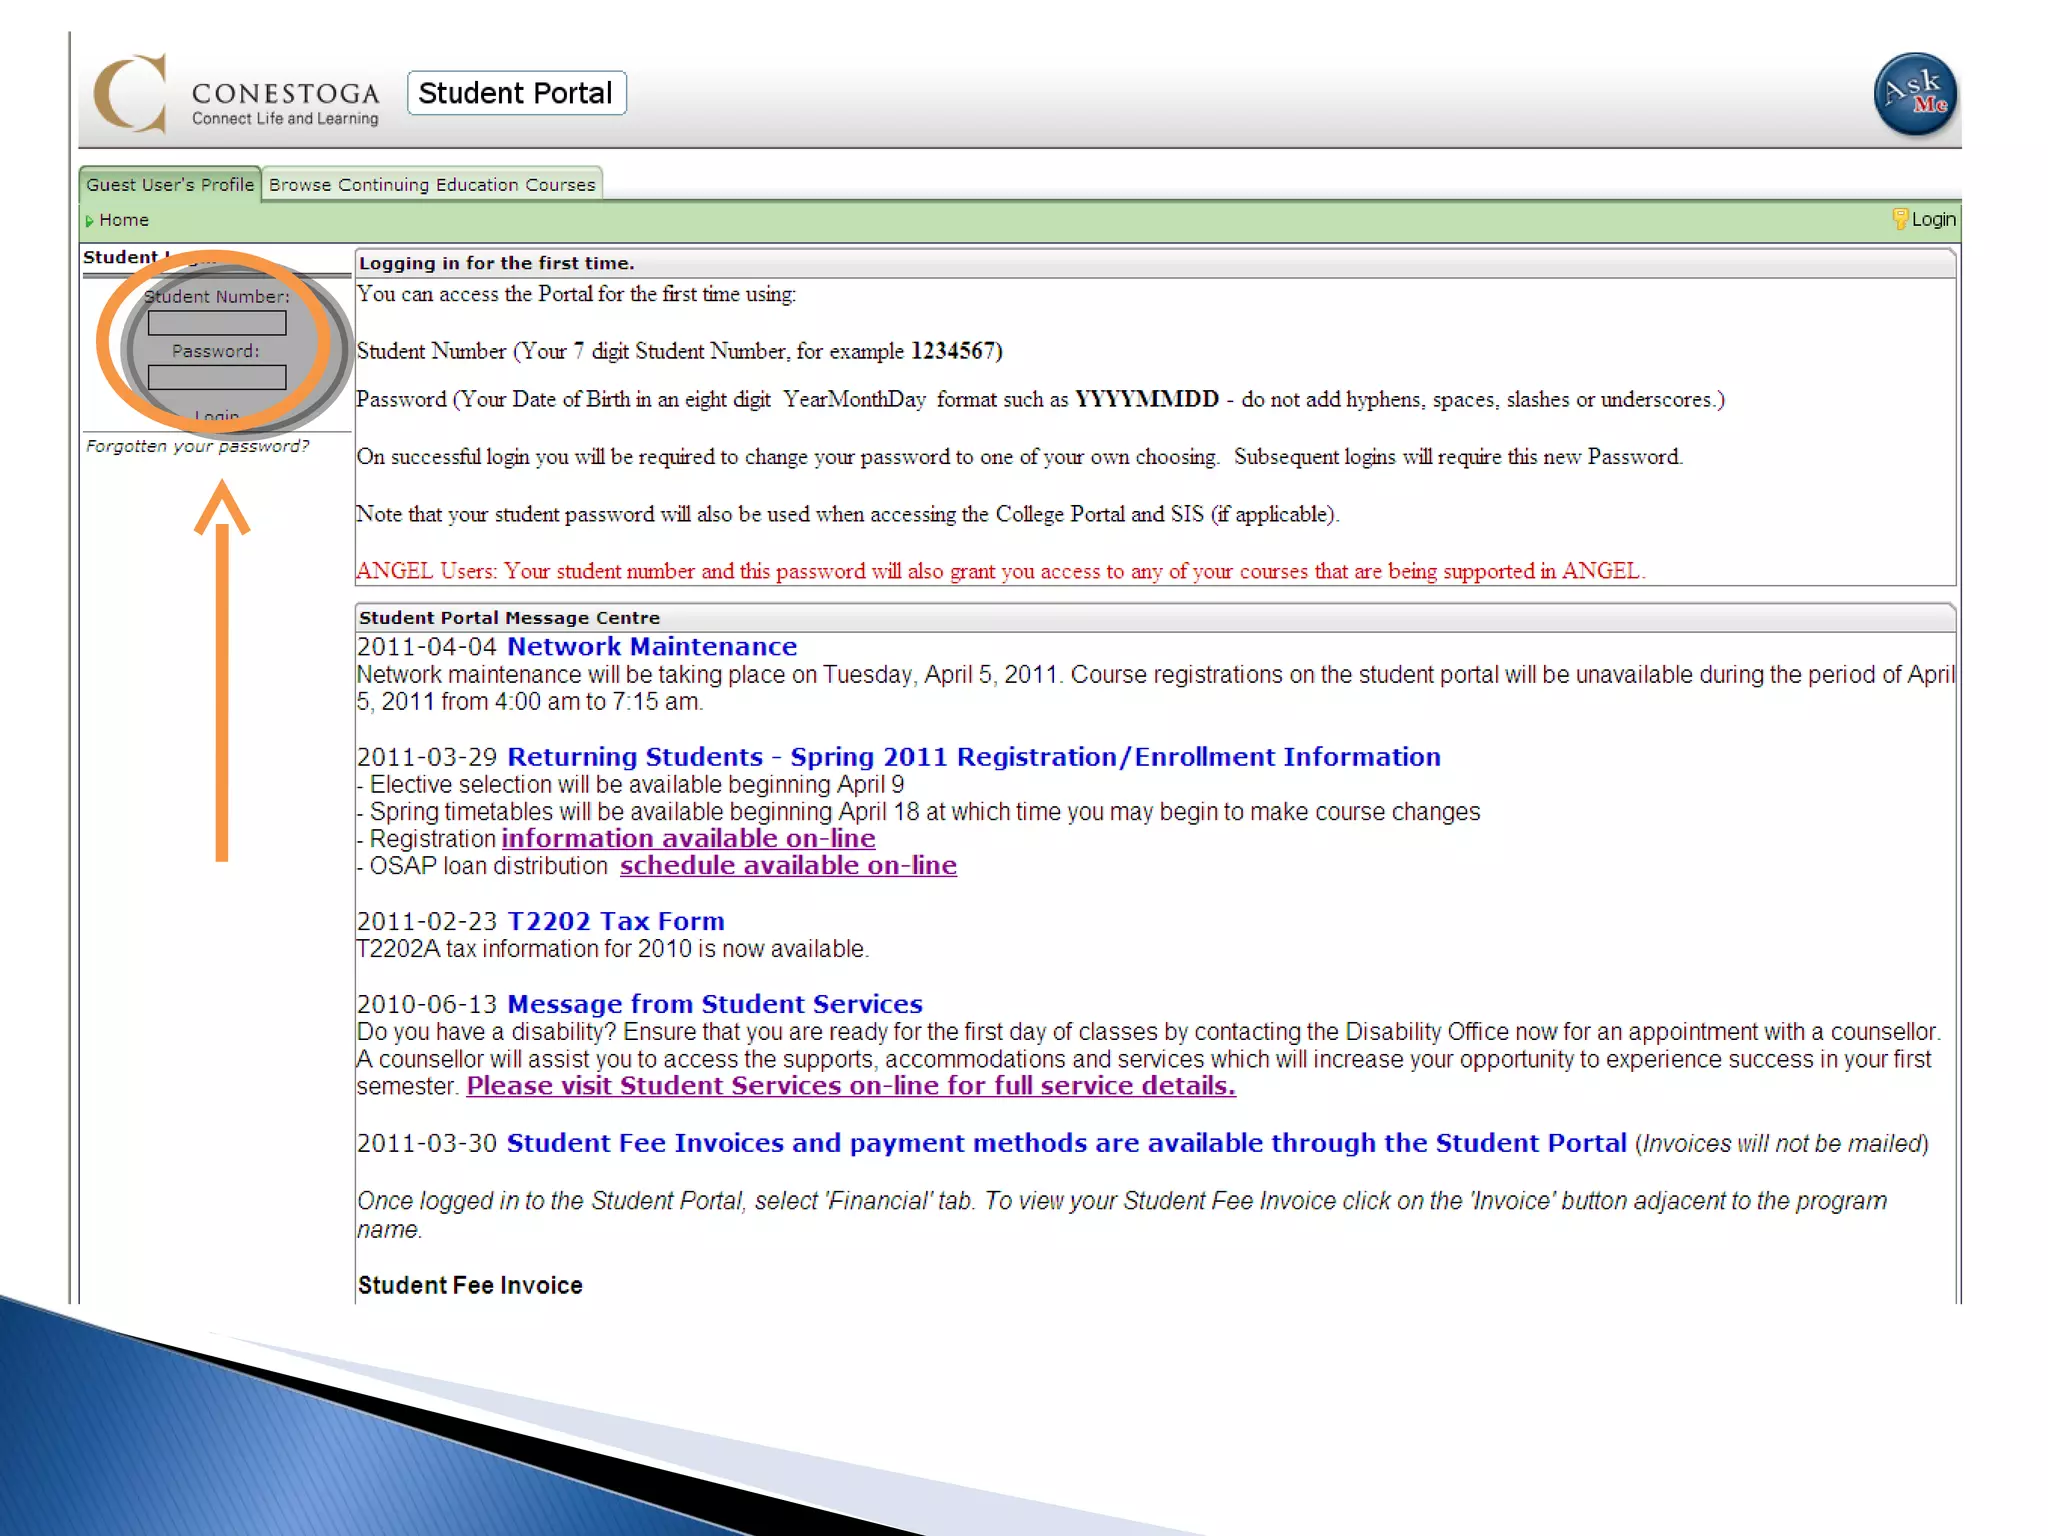Image resolution: width=2048 pixels, height=1536 pixels.
Task: Open Returning Students Spring 2011 Registration heading
Action: [x=974, y=757]
